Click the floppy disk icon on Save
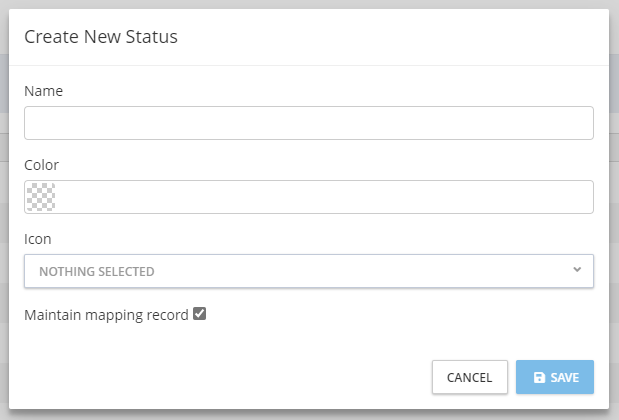The image size is (619, 420). point(539,378)
